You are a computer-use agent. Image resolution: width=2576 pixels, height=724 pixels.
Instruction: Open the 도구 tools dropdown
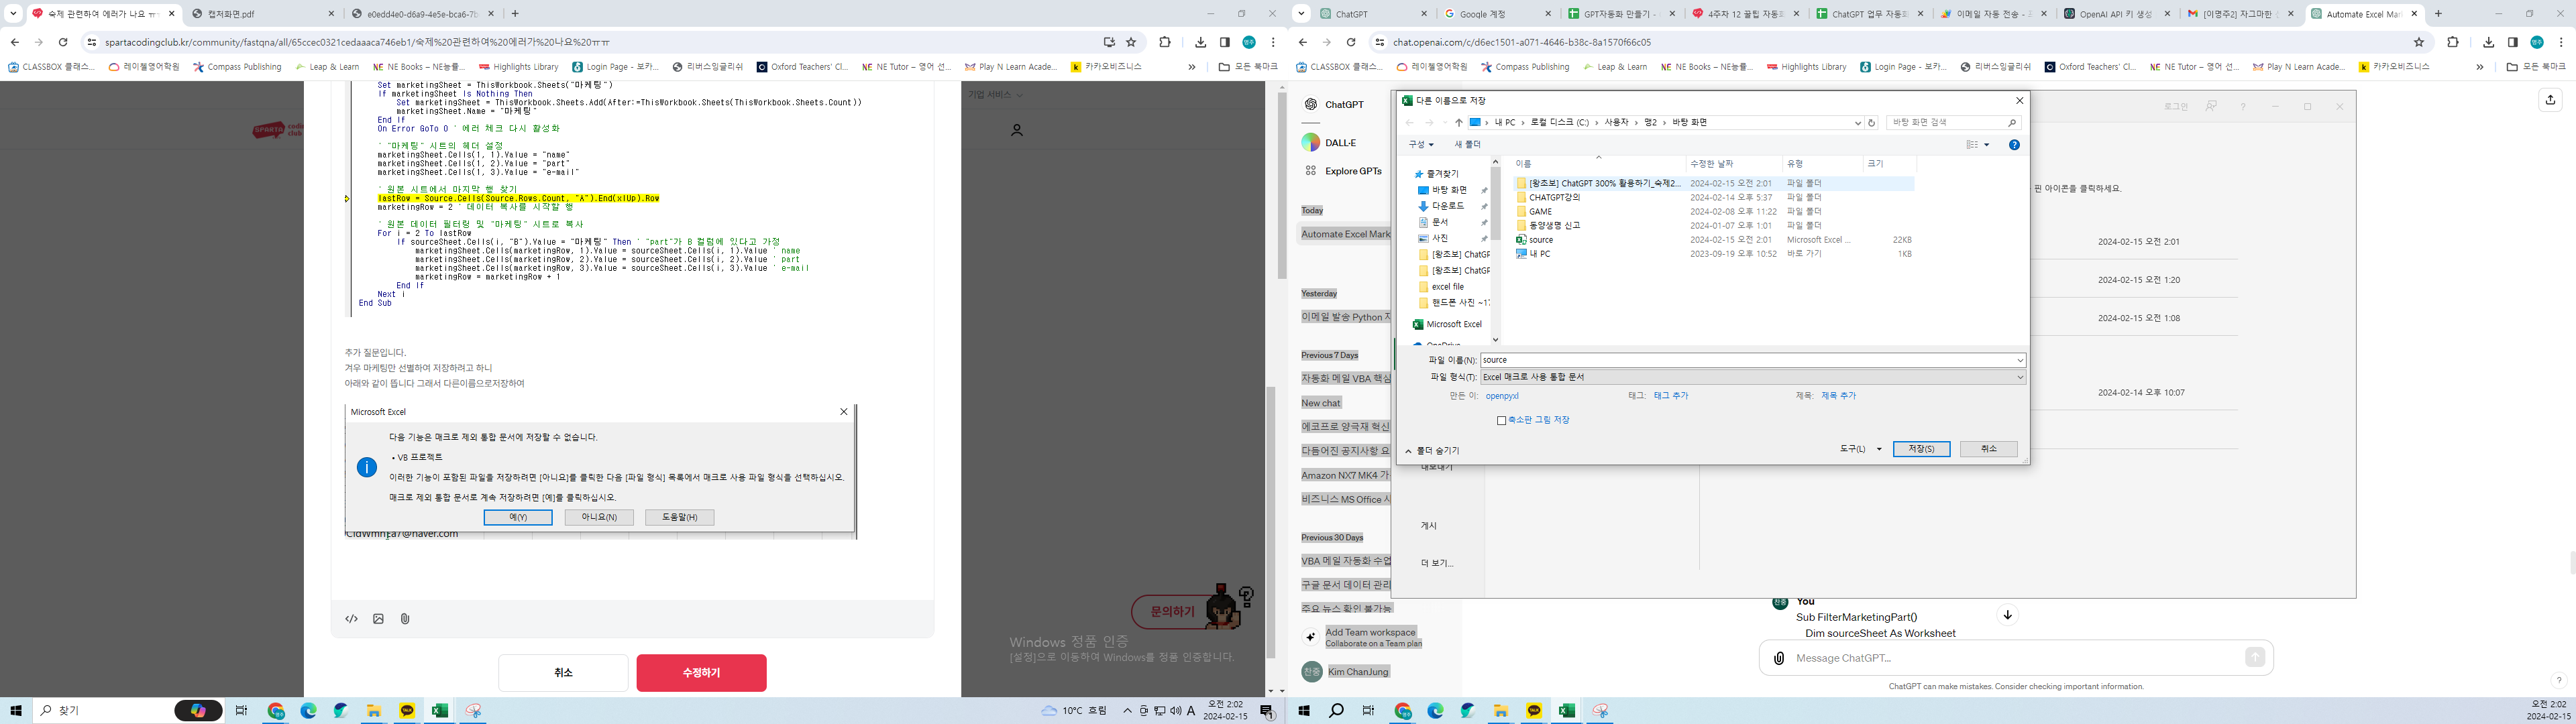click(1860, 449)
